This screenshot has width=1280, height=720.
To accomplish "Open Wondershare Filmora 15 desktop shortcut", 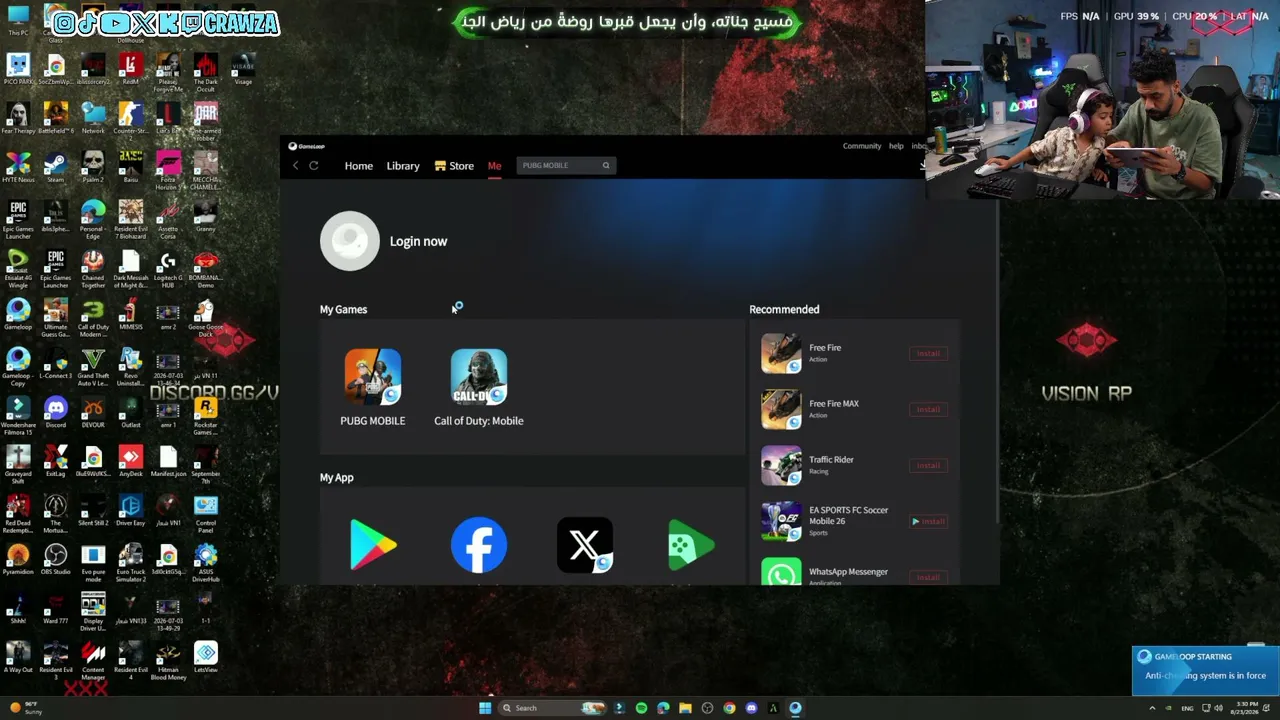I will click(18, 415).
